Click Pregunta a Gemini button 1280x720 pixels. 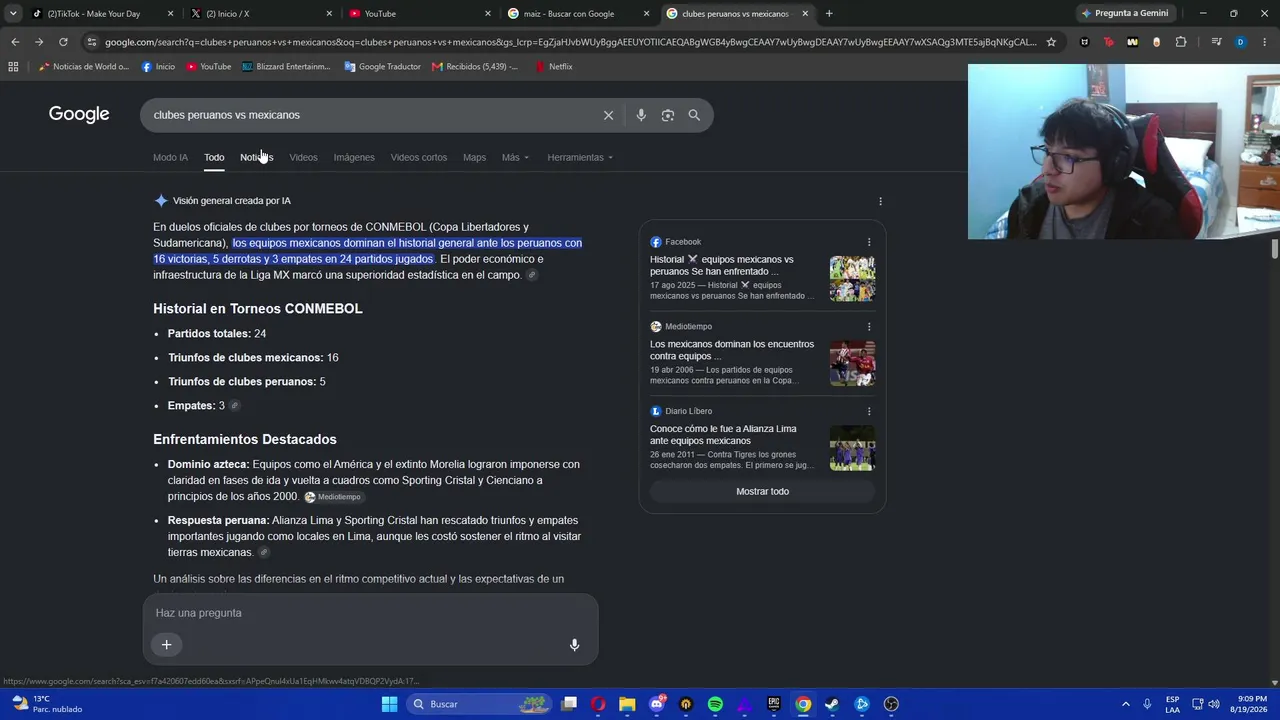click(1124, 14)
